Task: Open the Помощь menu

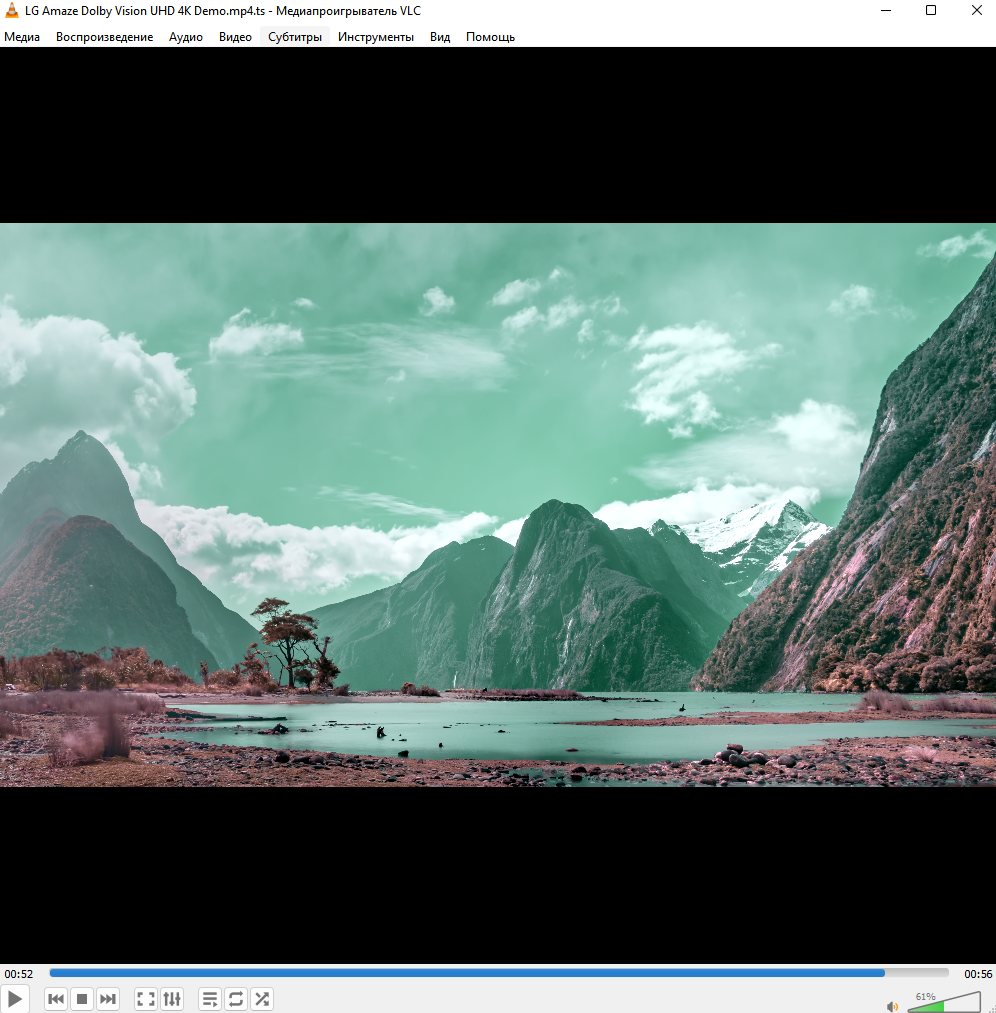Action: pyautogui.click(x=490, y=37)
